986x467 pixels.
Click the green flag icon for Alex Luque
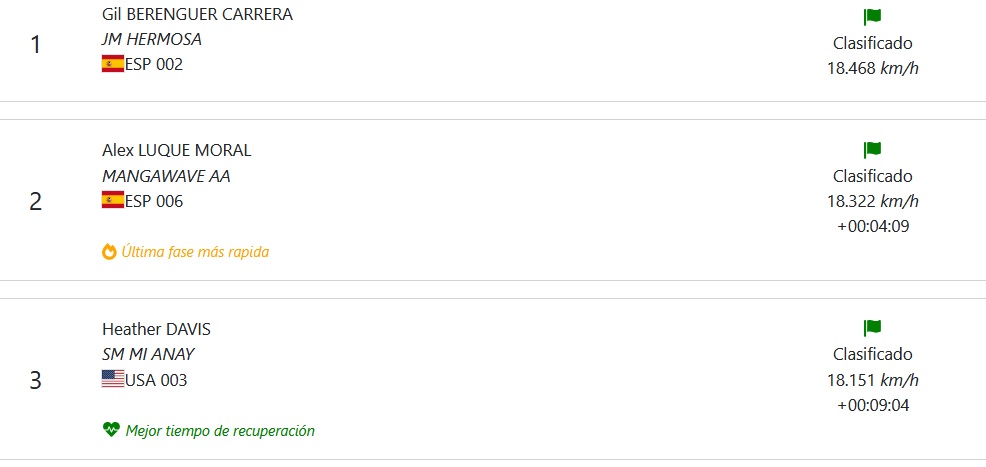(872, 150)
